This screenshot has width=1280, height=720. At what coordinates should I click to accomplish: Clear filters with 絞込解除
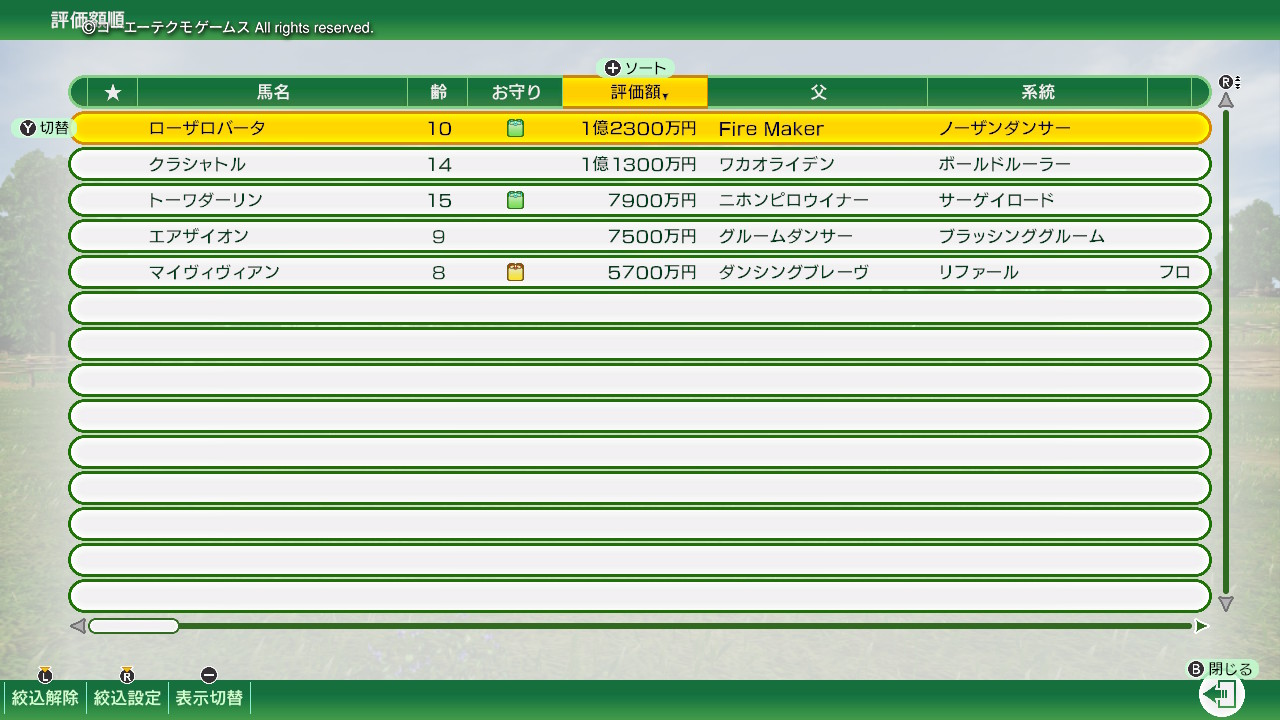click(45, 698)
